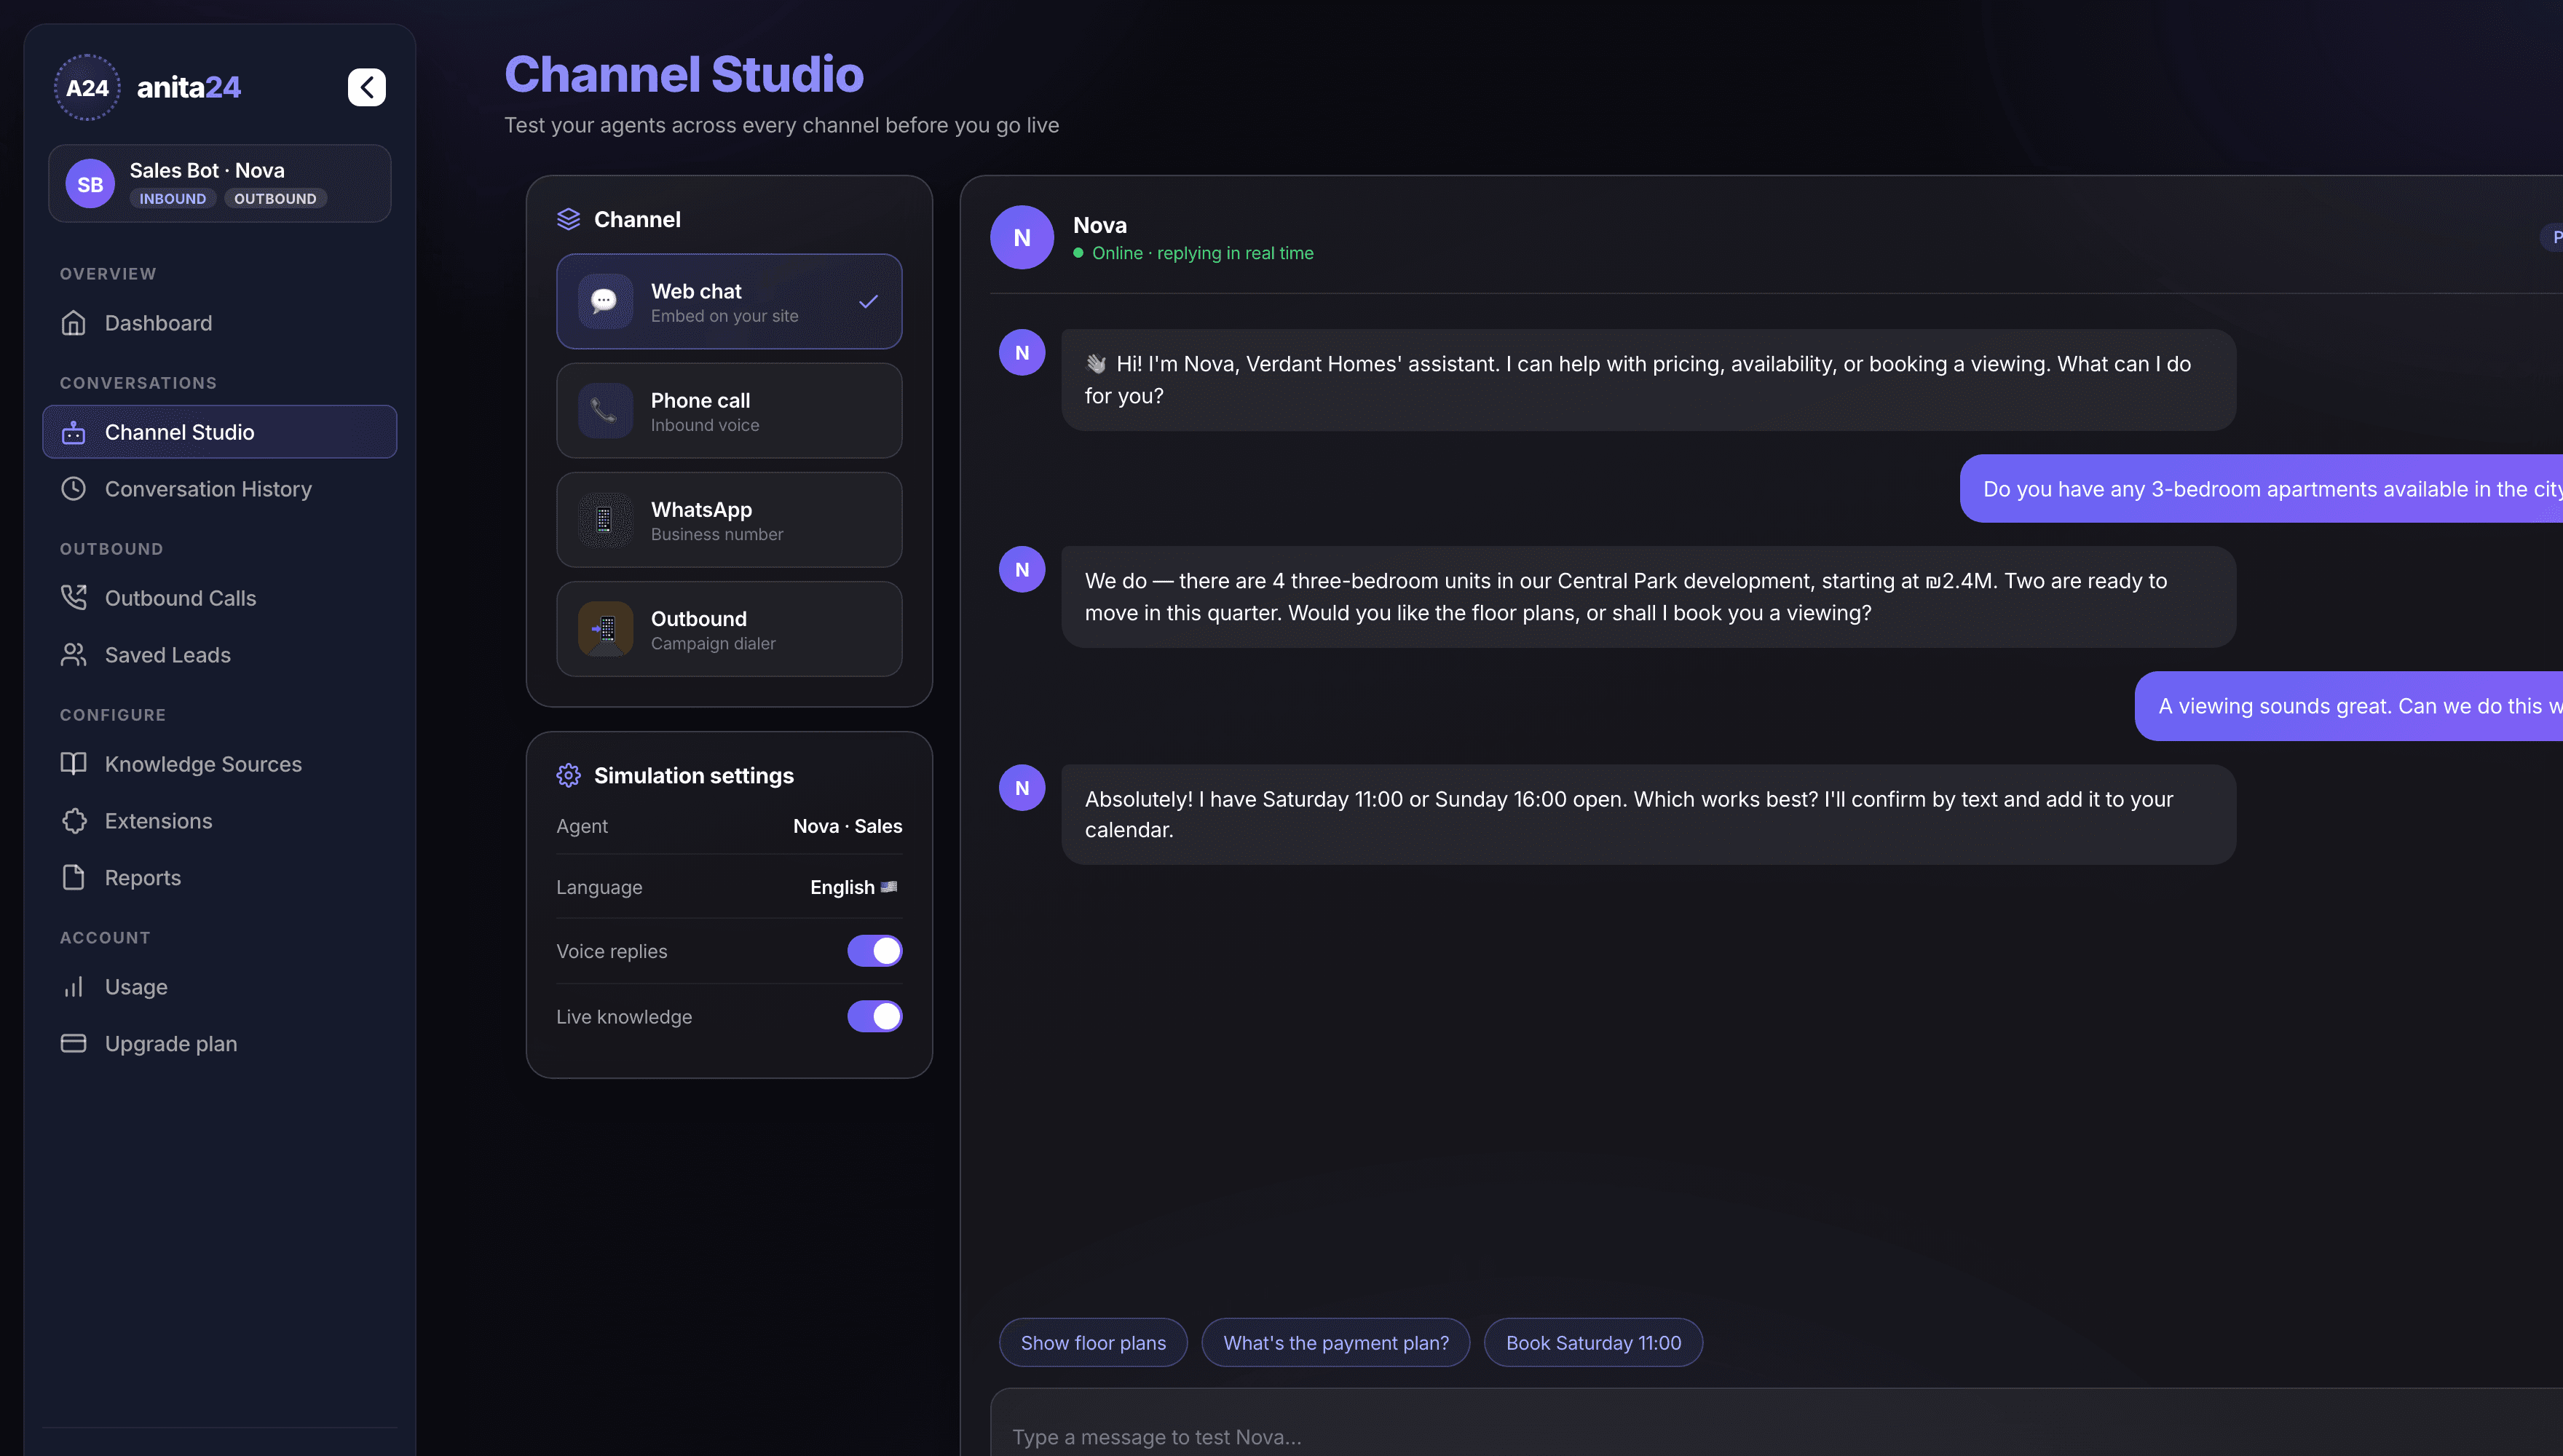
Task: Click the Outbound Calls phone icon
Action: pyautogui.click(x=73, y=598)
